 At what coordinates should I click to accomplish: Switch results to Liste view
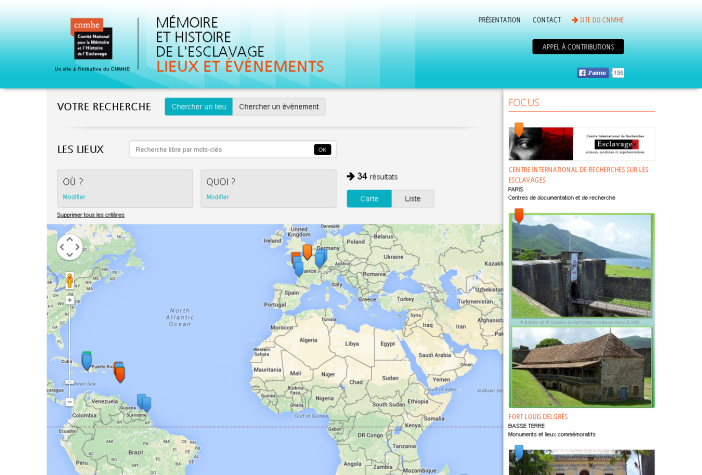(412, 199)
